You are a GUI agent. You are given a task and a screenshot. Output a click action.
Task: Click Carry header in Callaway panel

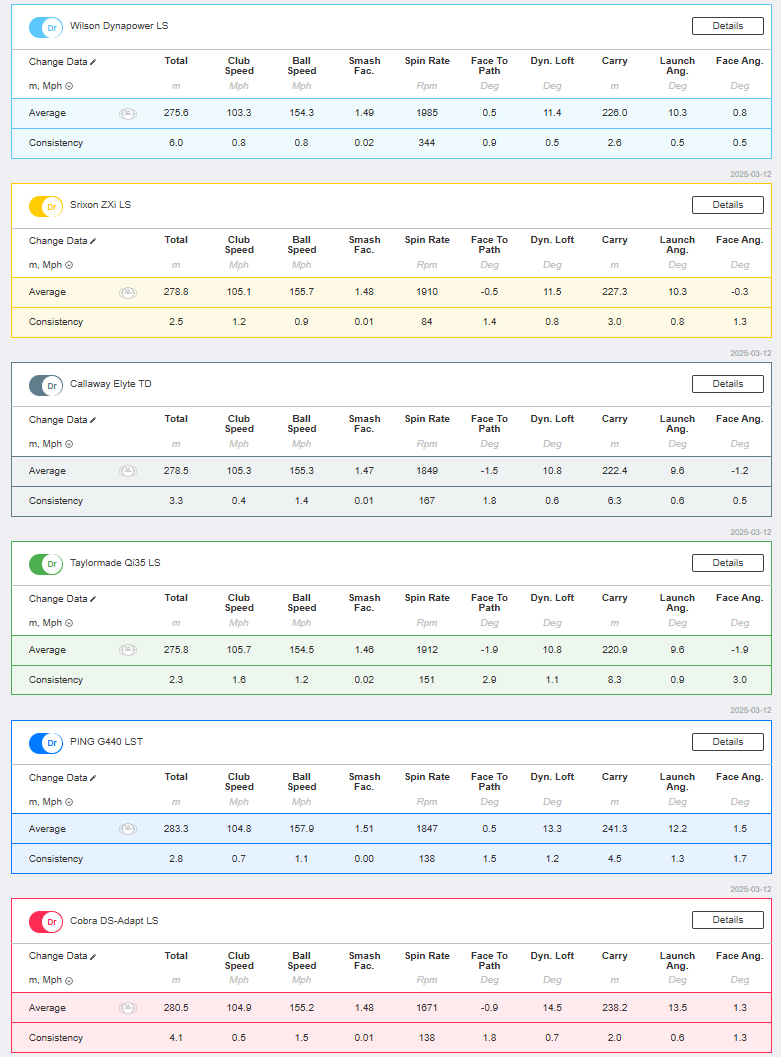click(x=615, y=419)
